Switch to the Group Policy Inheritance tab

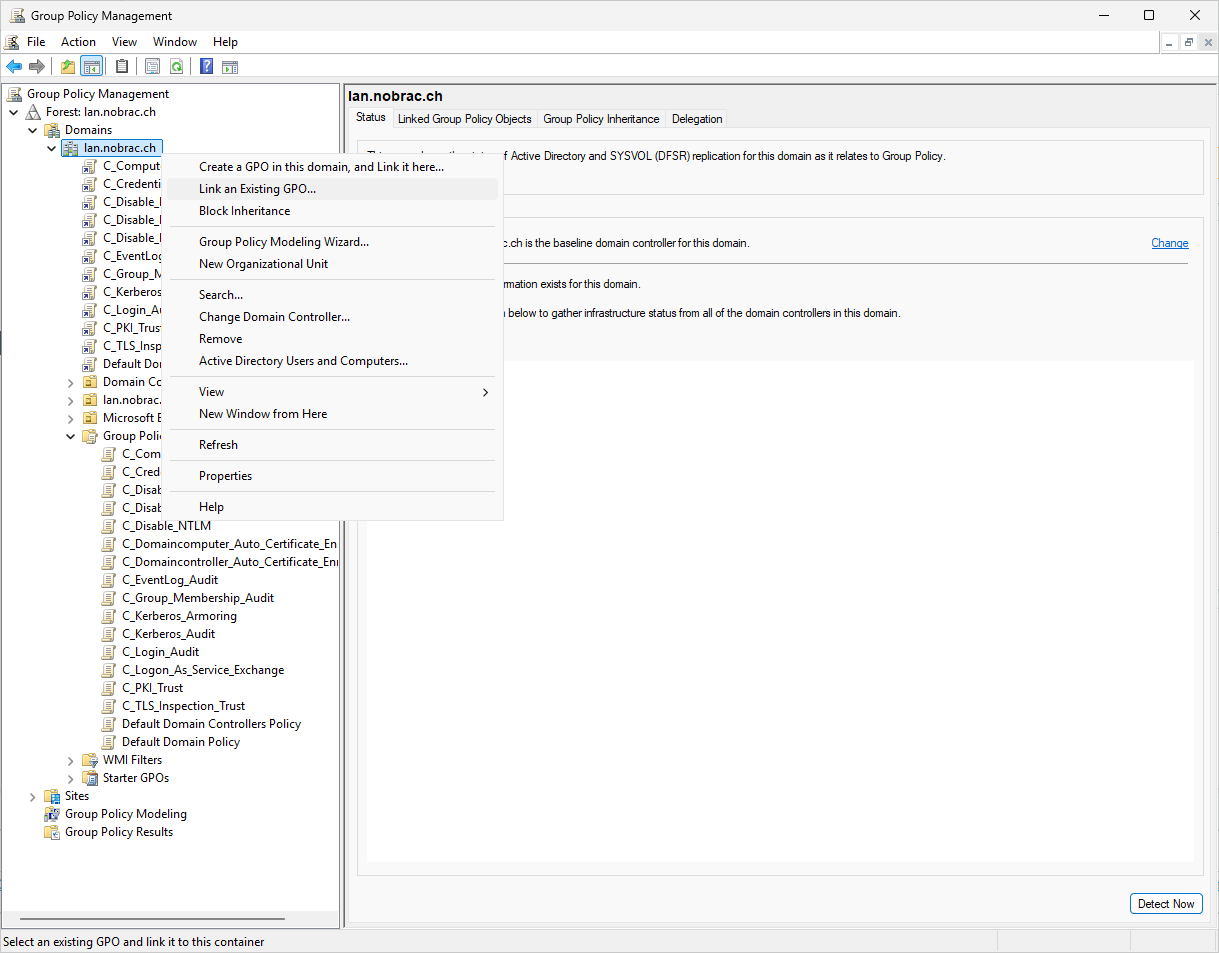601,119
